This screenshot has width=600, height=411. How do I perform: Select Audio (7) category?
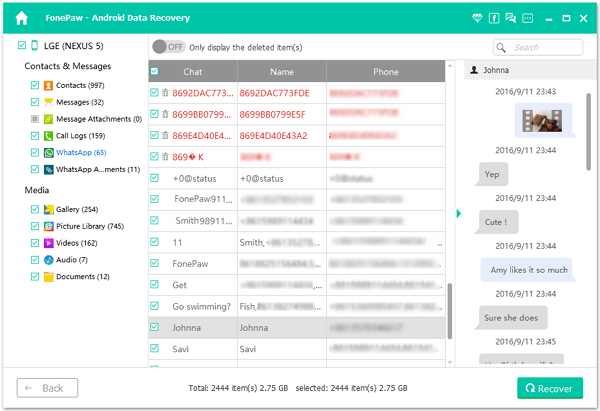[72, 260]
